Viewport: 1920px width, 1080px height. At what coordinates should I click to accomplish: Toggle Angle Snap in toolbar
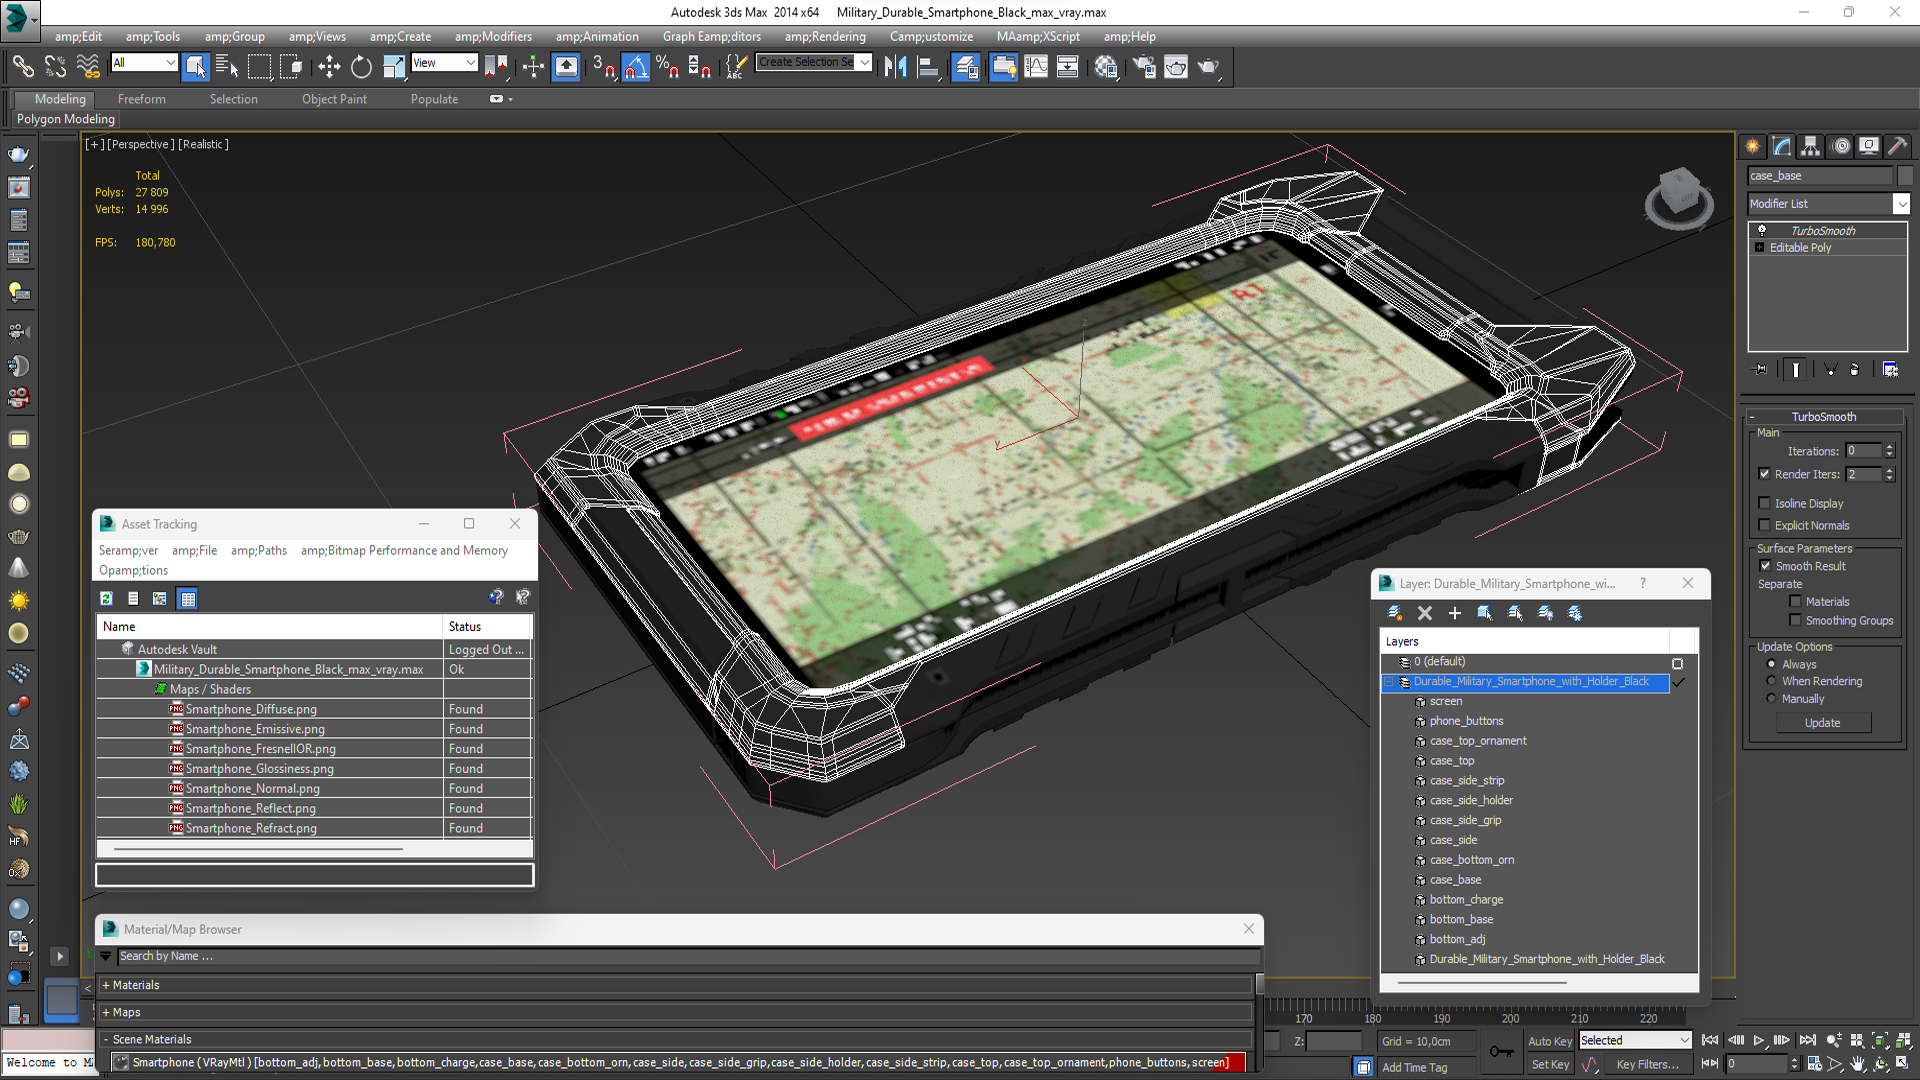[636, 66]
